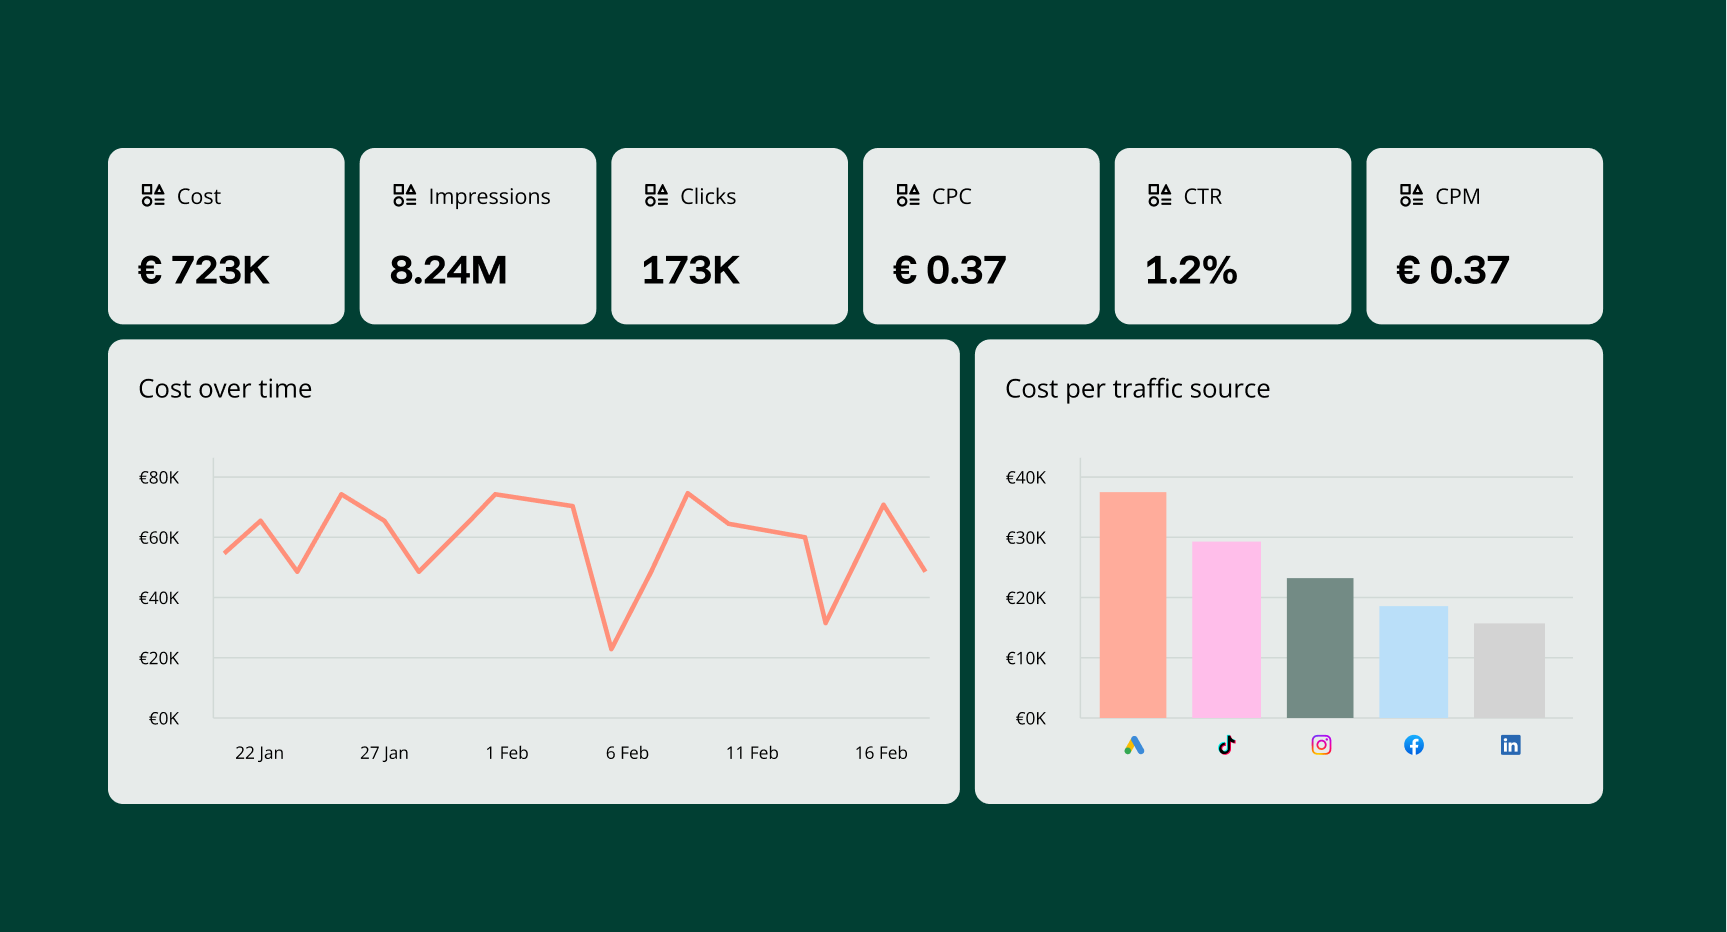The width and height of the screenshot is (1727, 932).
Task: Click the Google Ads icon below the bar chart
Action: pos(1135,745)
